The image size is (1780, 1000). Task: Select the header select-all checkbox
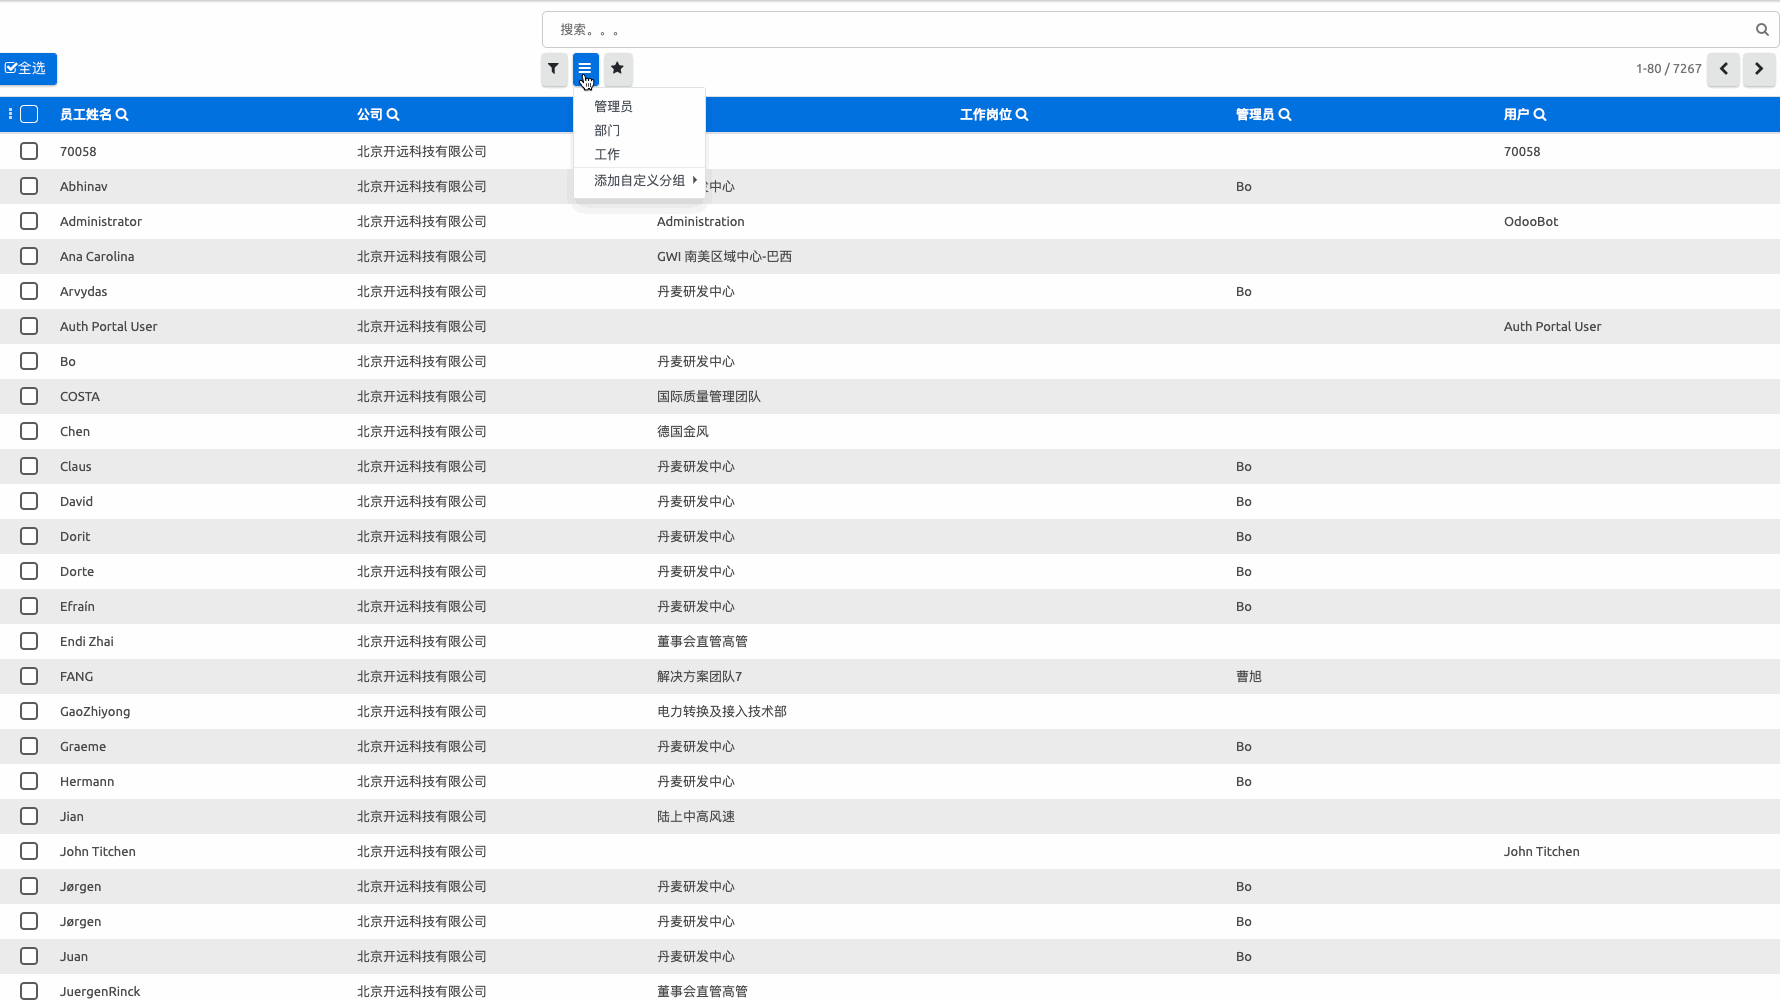29,114
